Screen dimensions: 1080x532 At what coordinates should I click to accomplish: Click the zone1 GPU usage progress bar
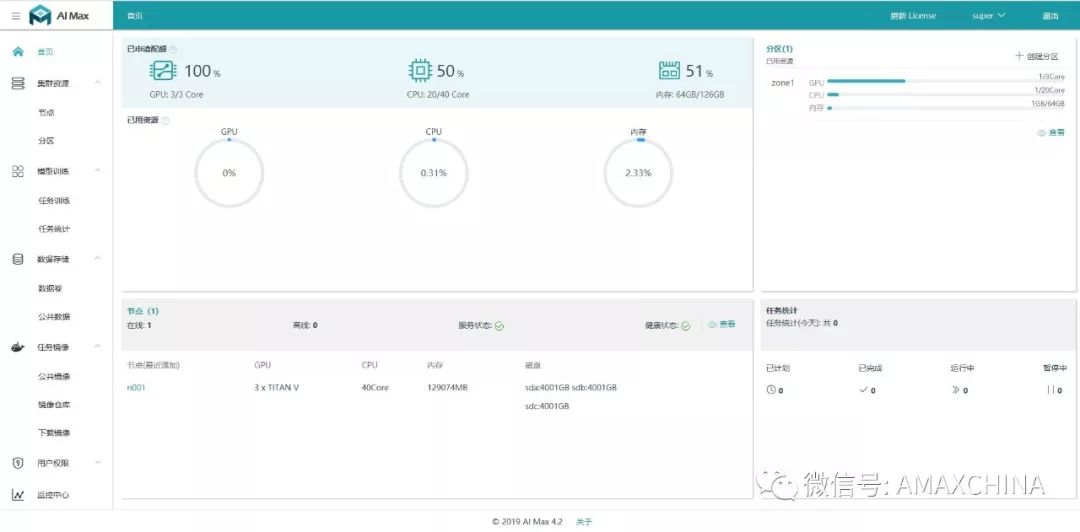(x=946, y=81)
